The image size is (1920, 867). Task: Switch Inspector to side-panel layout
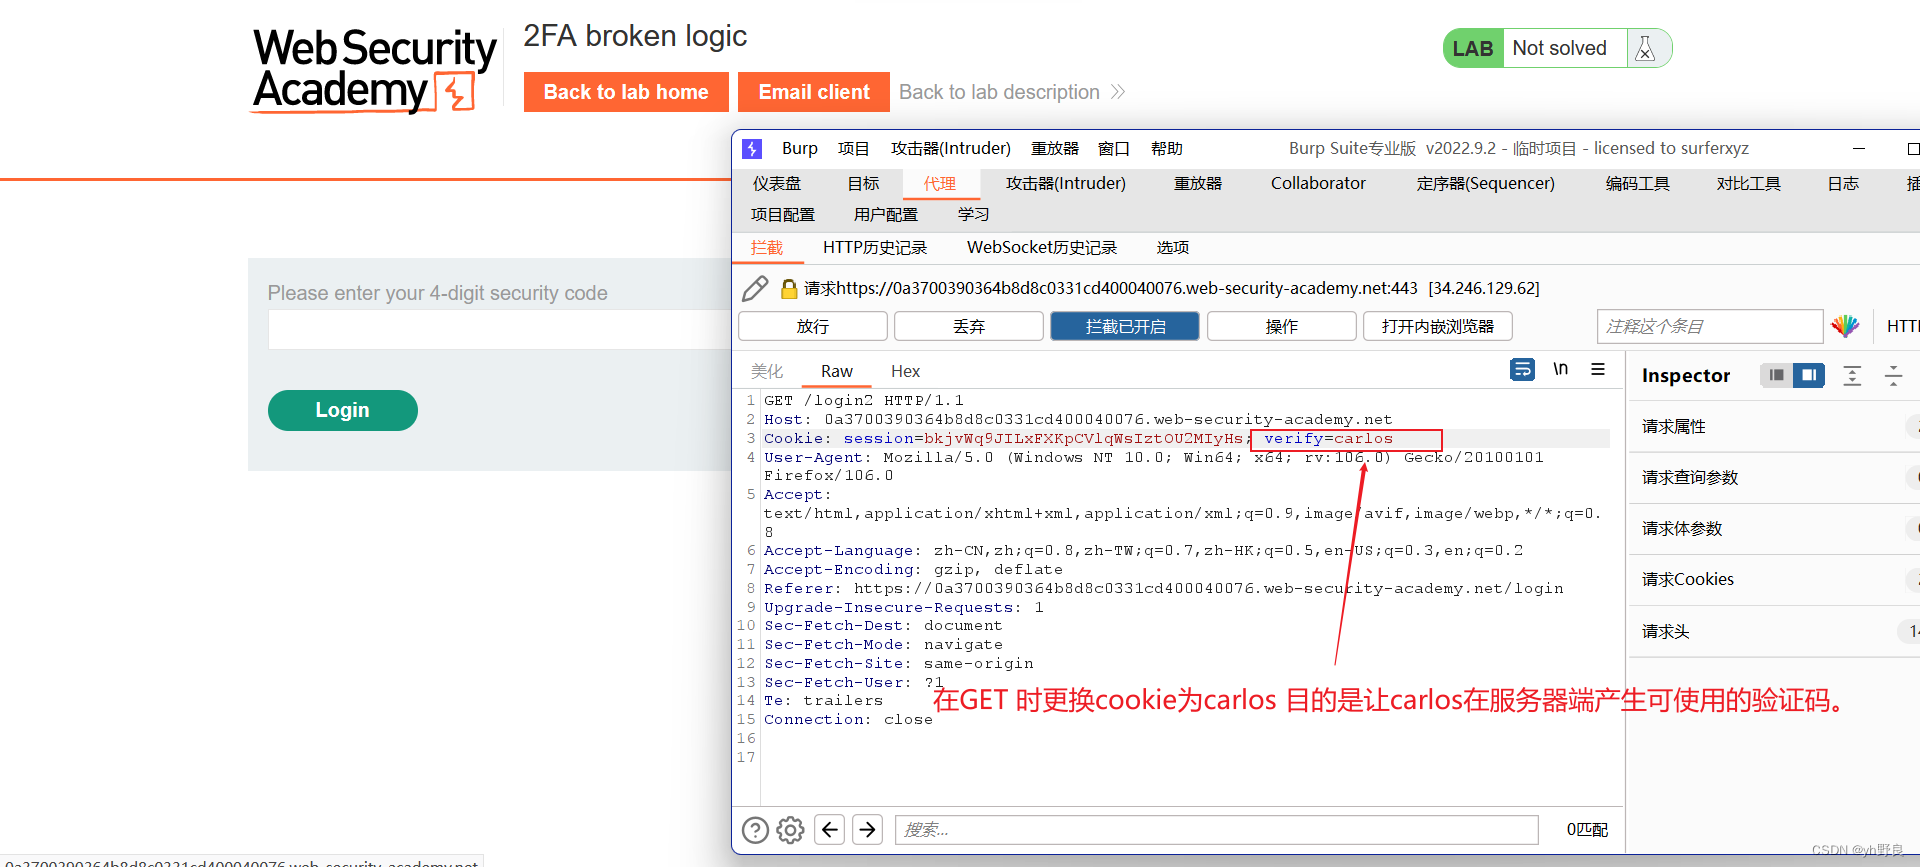pyautogui.click(x=1808, y=375)
